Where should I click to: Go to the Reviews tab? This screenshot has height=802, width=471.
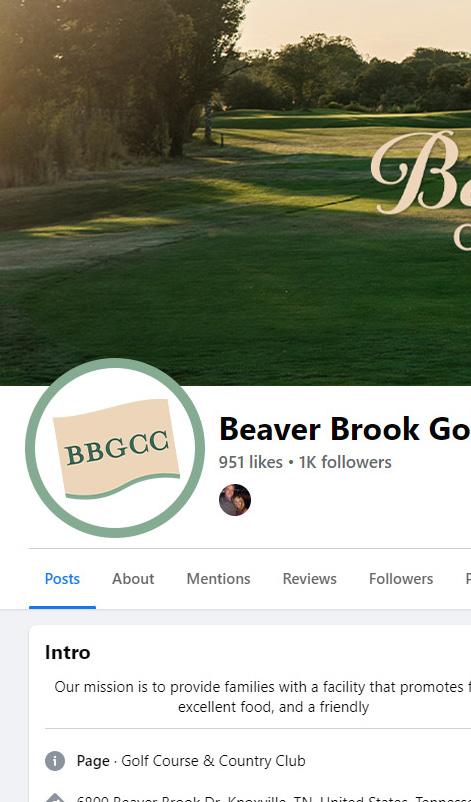pos(309,578)
